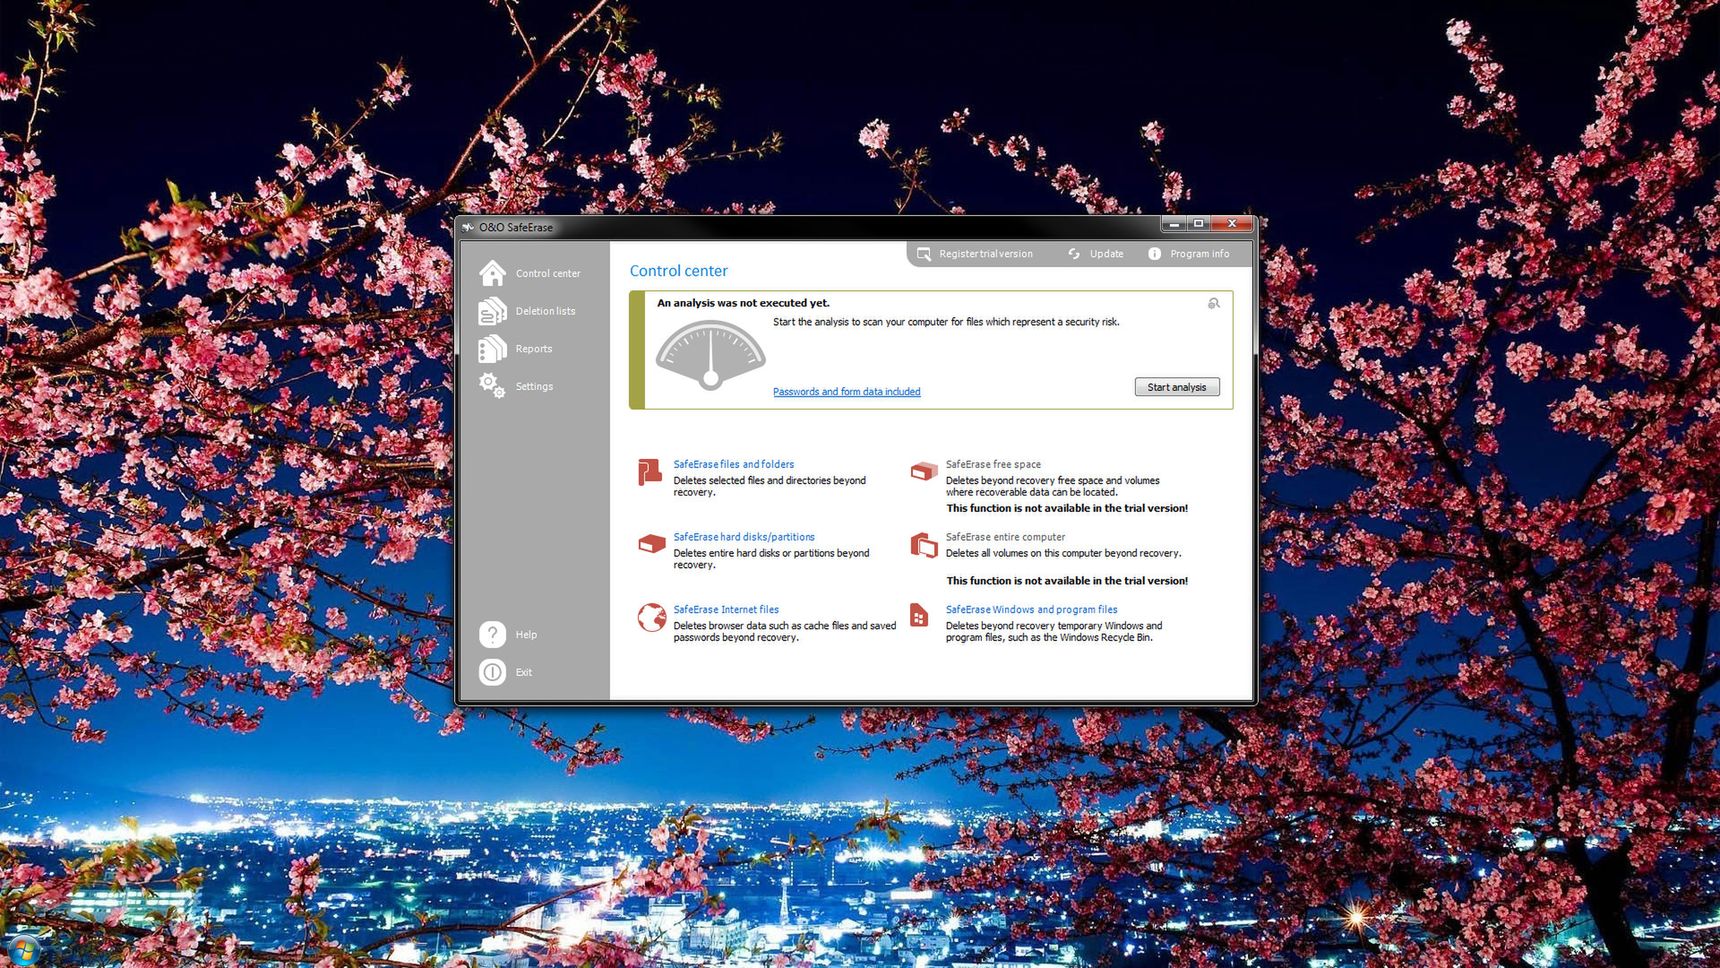Open Control center in sidebar
The image size is (1720, 968).
pos(548,273)
